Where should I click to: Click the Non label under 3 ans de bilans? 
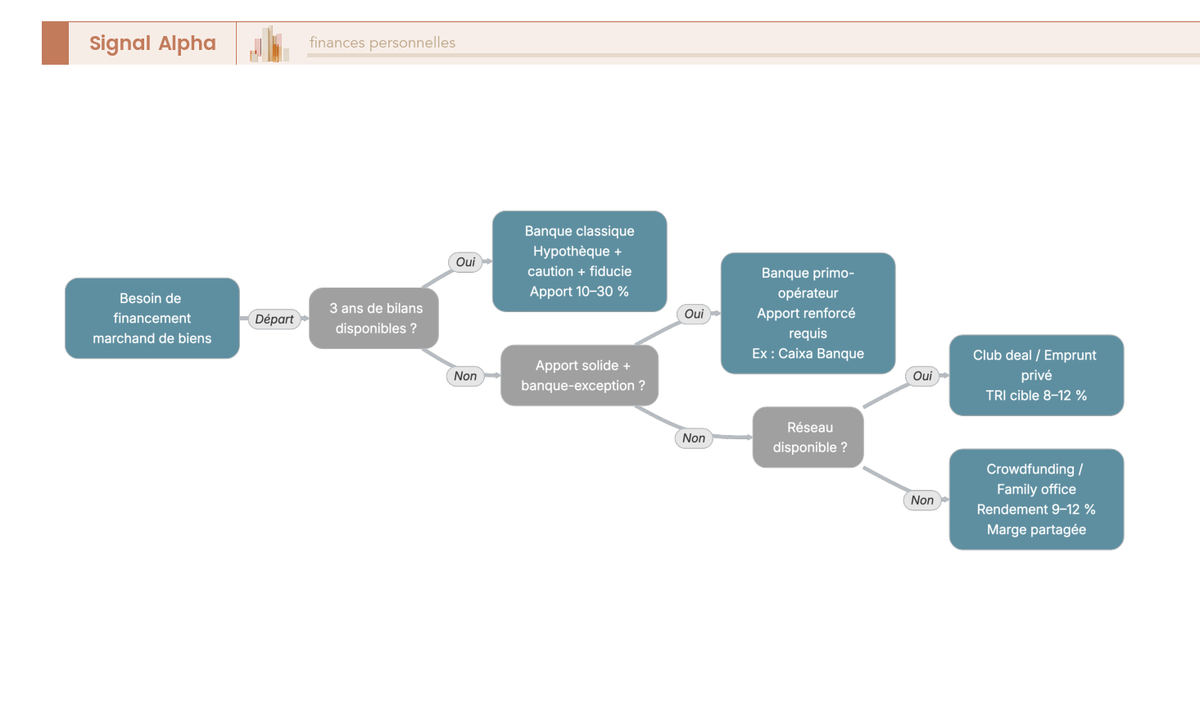click(465, 376)
